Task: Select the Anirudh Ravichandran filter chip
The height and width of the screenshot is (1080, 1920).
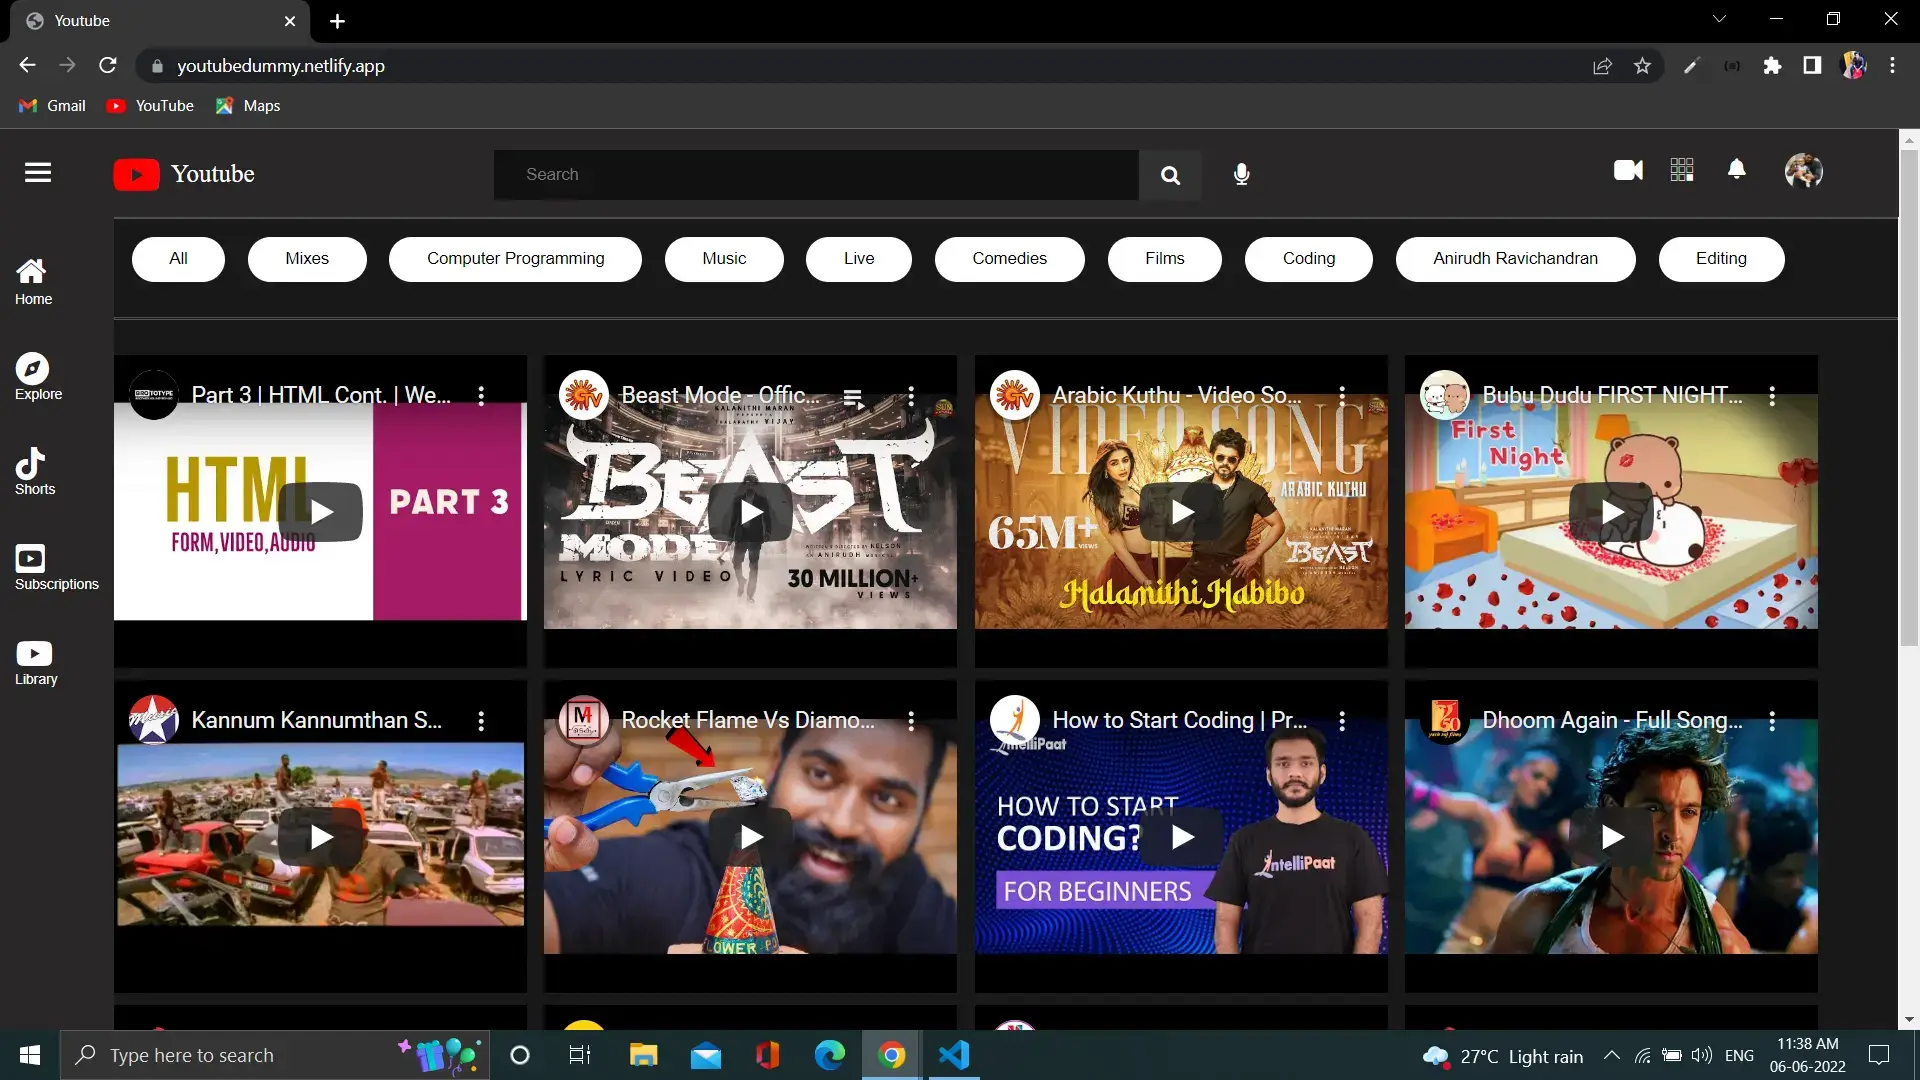Action: [1514, 259]
